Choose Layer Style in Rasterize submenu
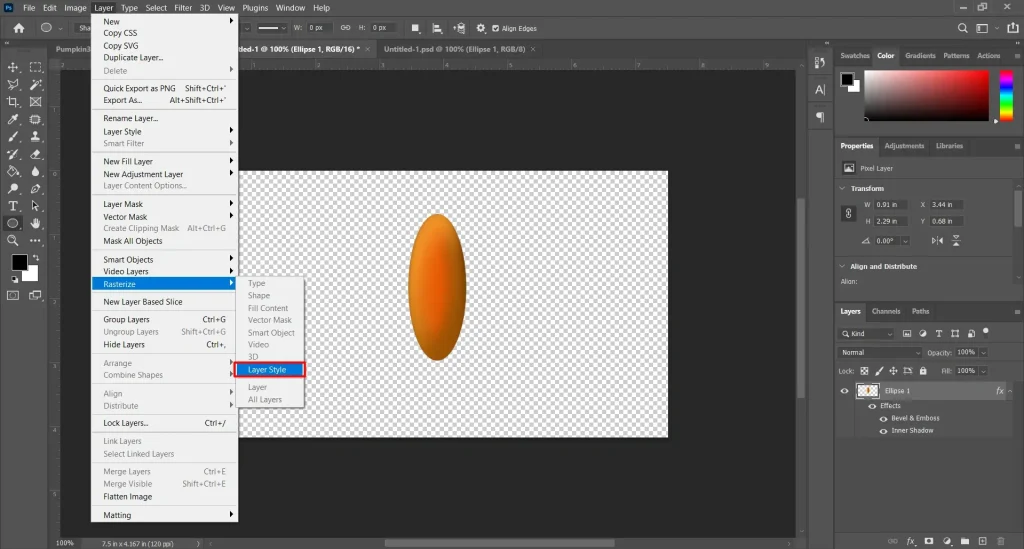Image resolution: width=1024 pixels, height=549 pixels. 270,369
